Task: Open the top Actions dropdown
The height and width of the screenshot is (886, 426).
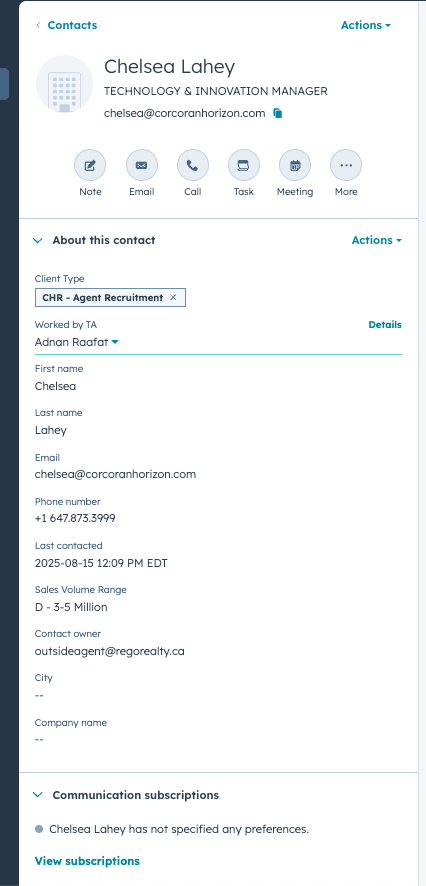Action: [x=366, y=25]
